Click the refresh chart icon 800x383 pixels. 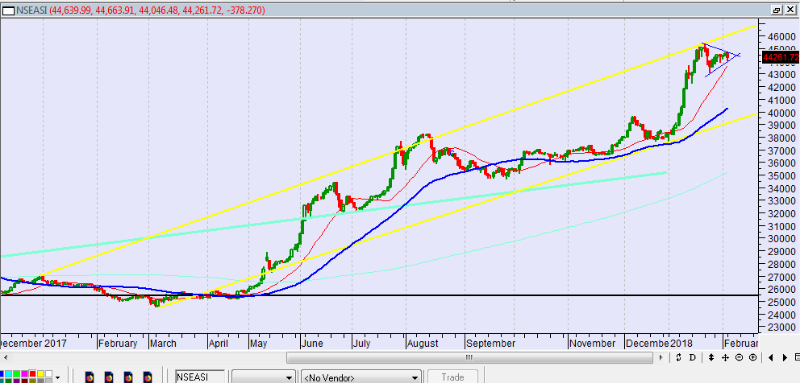pyautogui.click(x=678, y=358)
